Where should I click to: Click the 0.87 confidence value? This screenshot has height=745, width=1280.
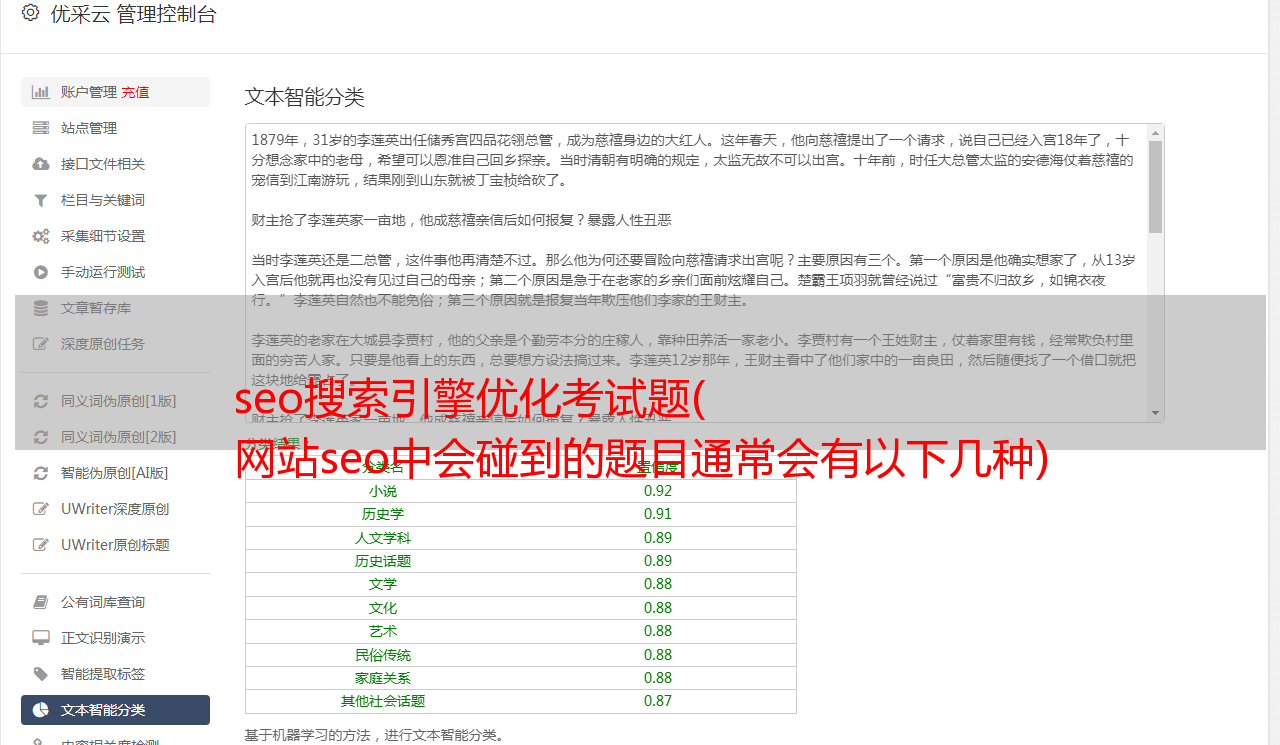pos(658,701)
